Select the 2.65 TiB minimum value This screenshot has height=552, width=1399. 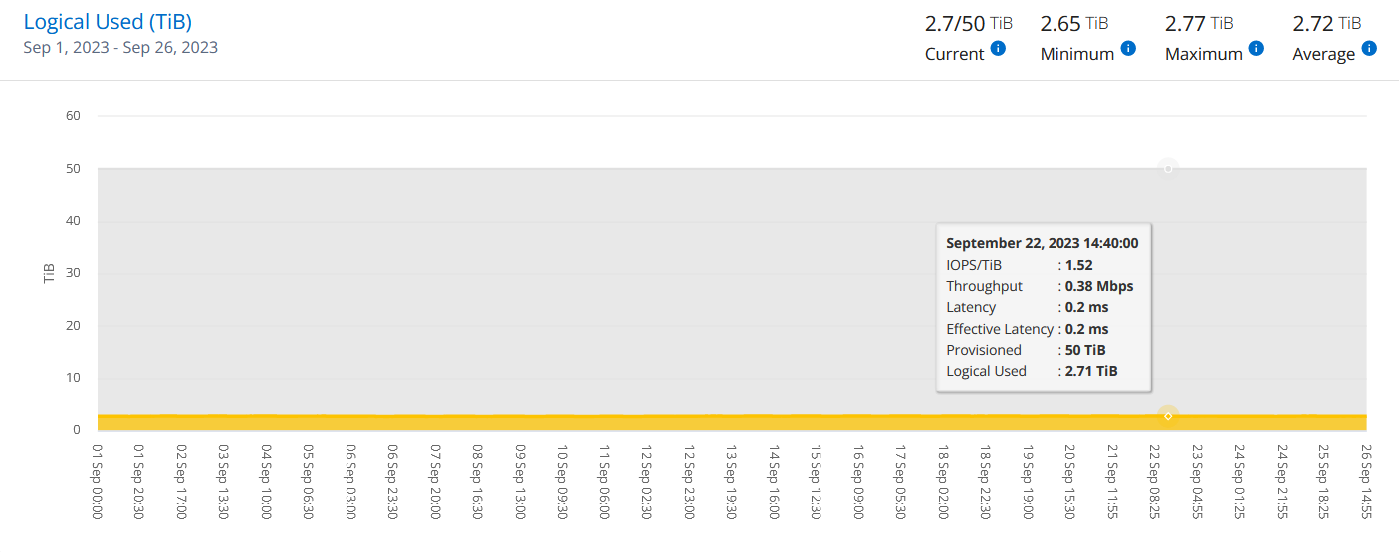(1076, 23)
